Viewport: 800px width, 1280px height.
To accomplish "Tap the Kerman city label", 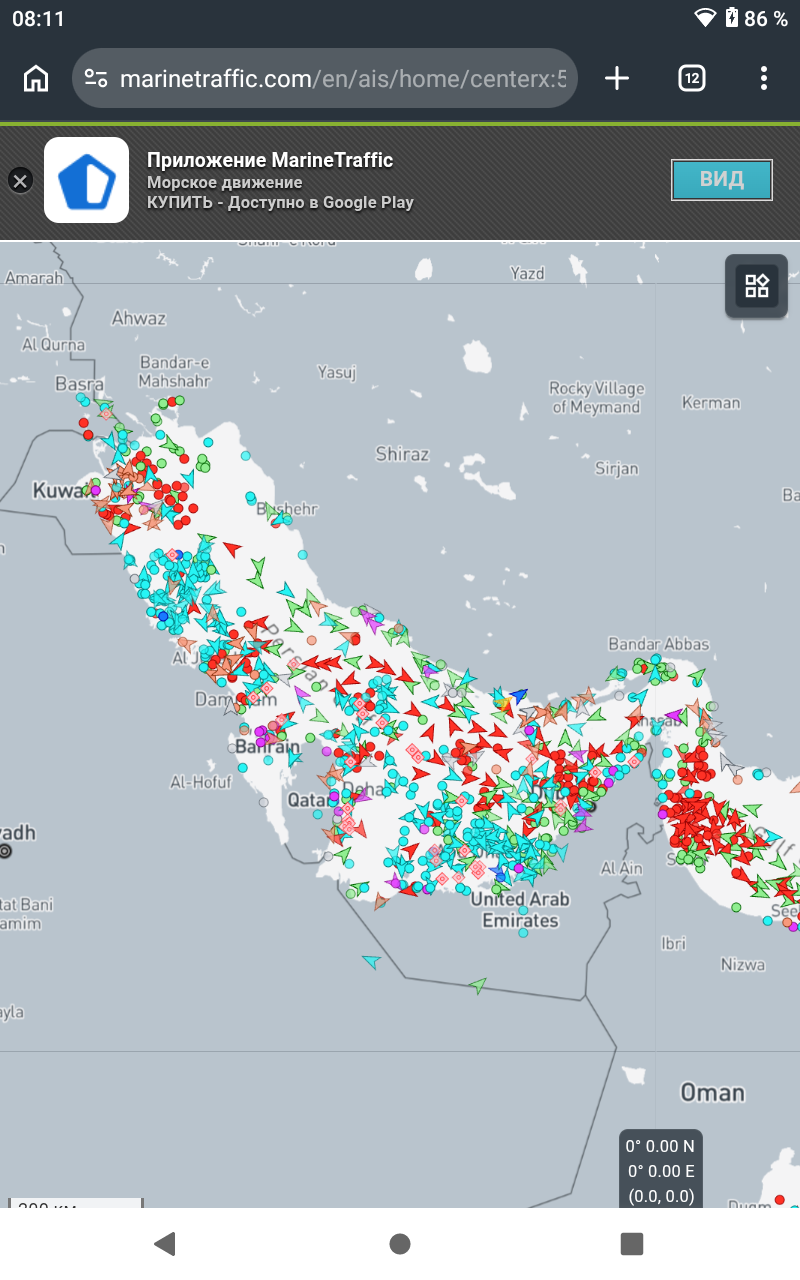I will point(711,403).
